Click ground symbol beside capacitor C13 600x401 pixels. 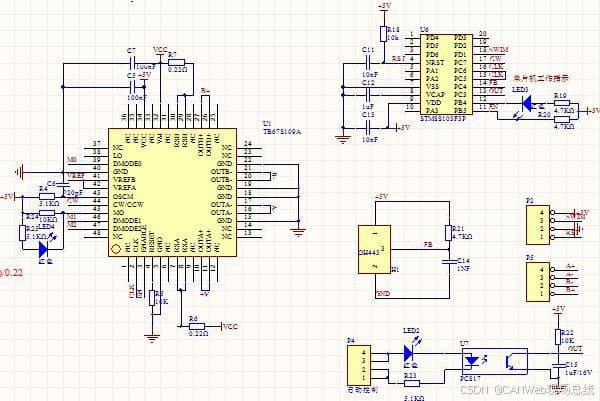tap(343, 140)
